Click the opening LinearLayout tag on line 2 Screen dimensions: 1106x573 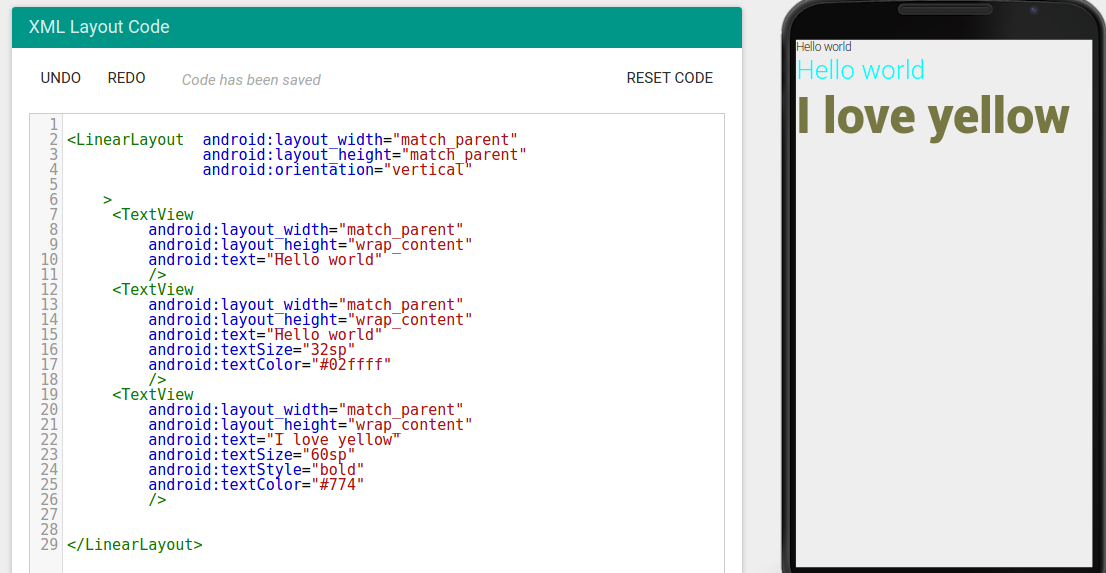click(126, 140)
